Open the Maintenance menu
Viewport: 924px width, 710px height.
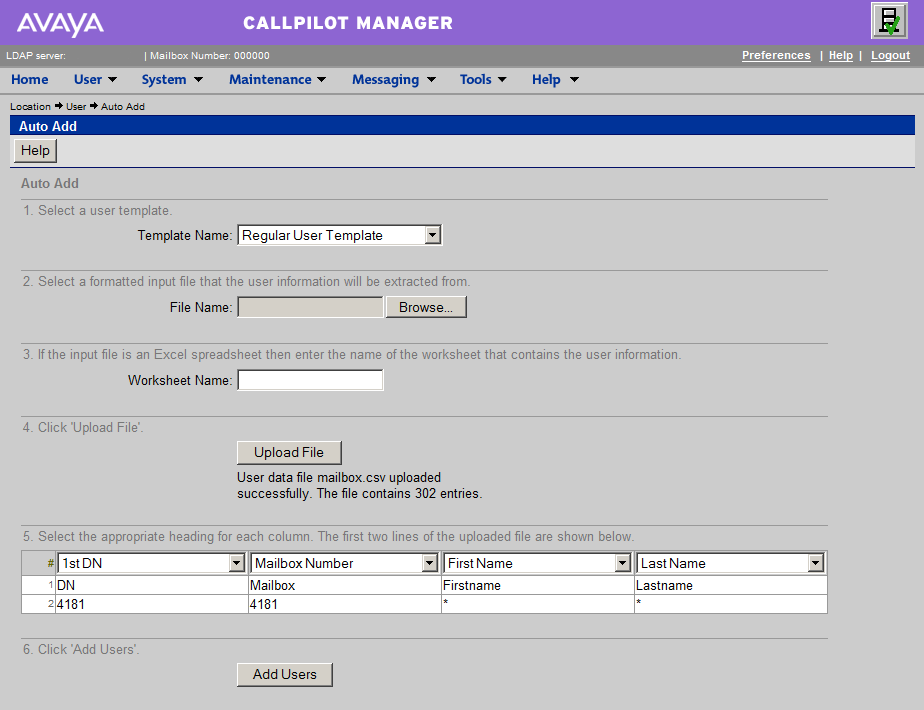(x=277, y=80)
